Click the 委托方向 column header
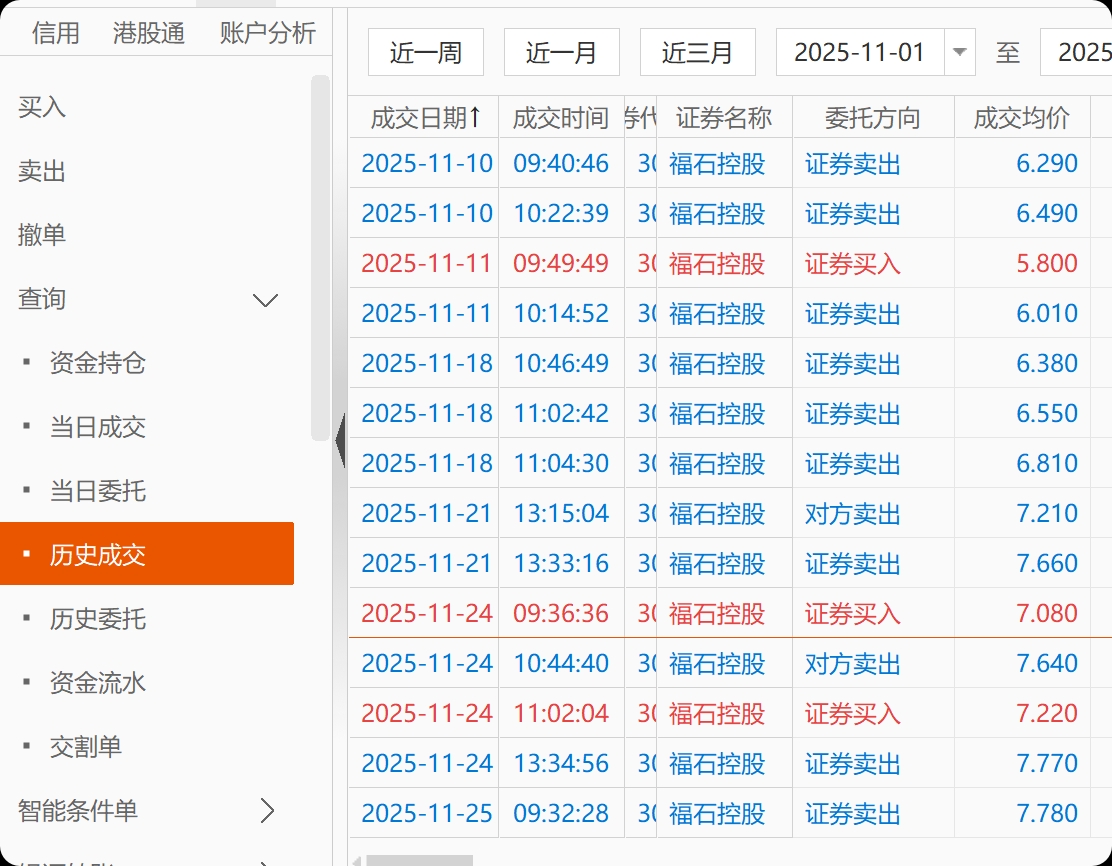 873,117
